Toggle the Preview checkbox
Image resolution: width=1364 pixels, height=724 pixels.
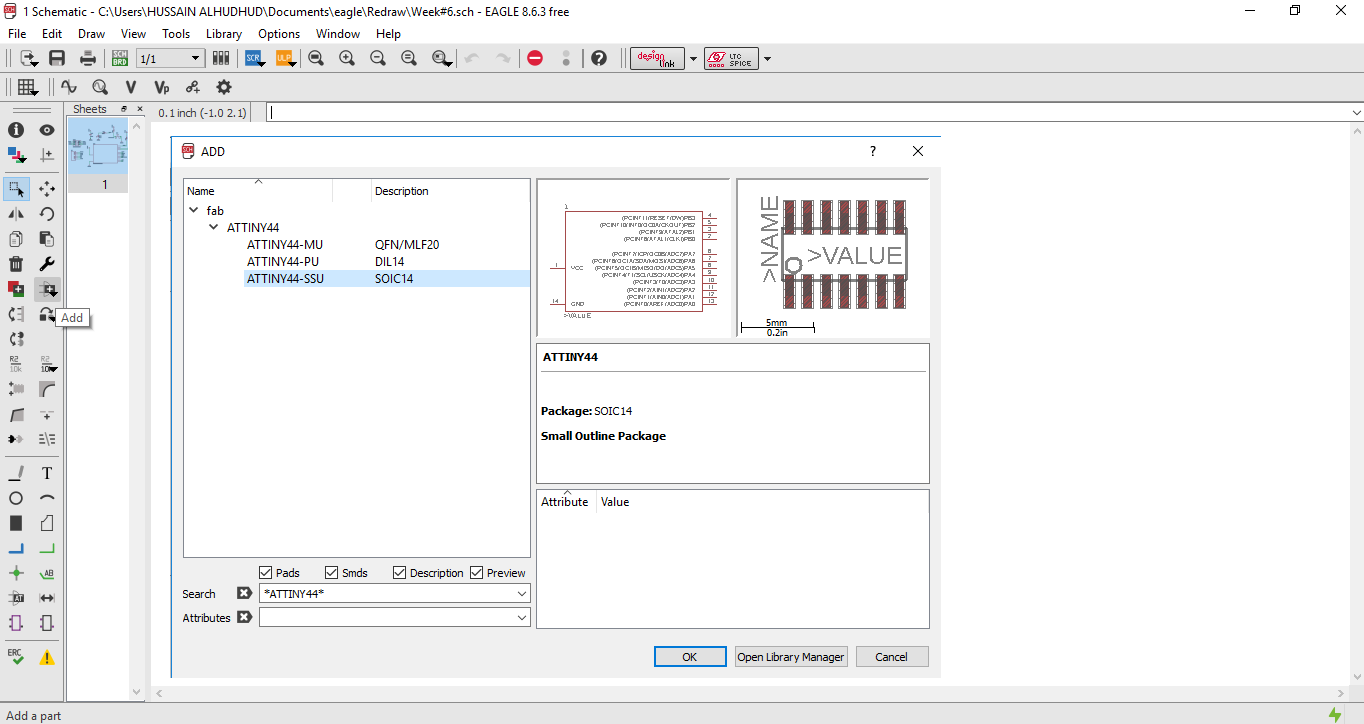tap(476, 573)
